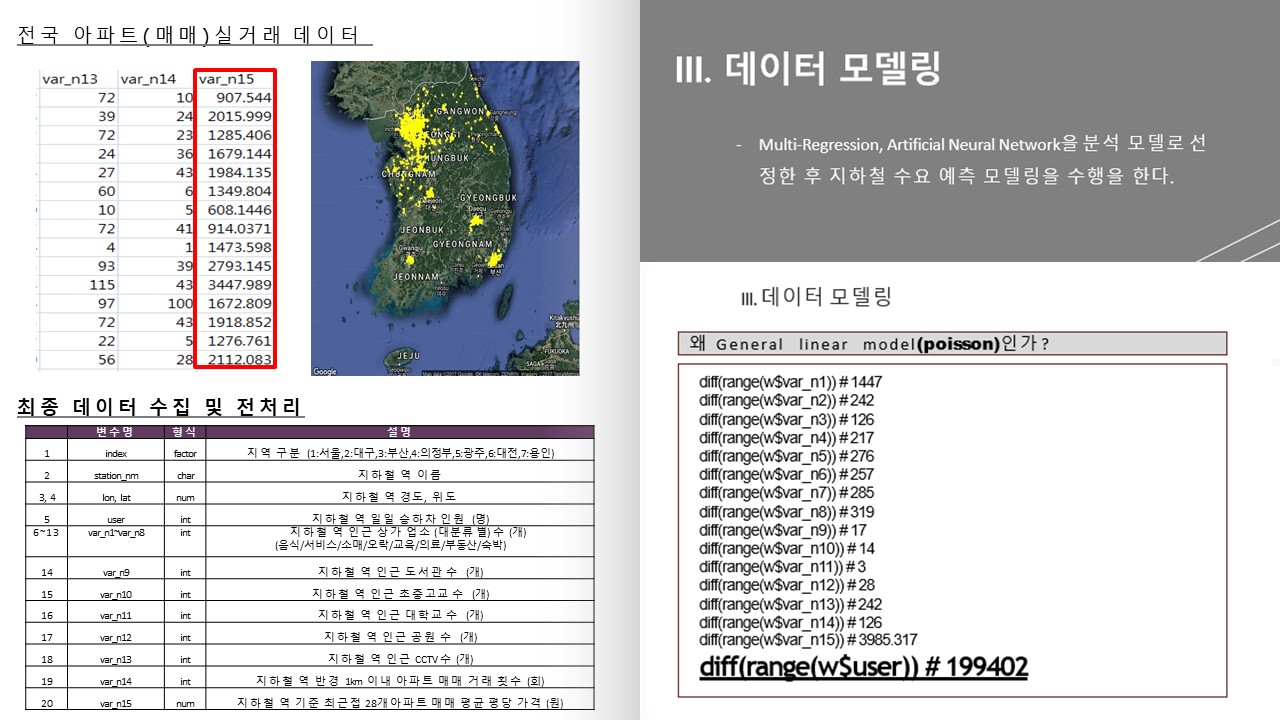Click the 변수명 table header
Screen dimensions: 1280x720
[116, 432]
